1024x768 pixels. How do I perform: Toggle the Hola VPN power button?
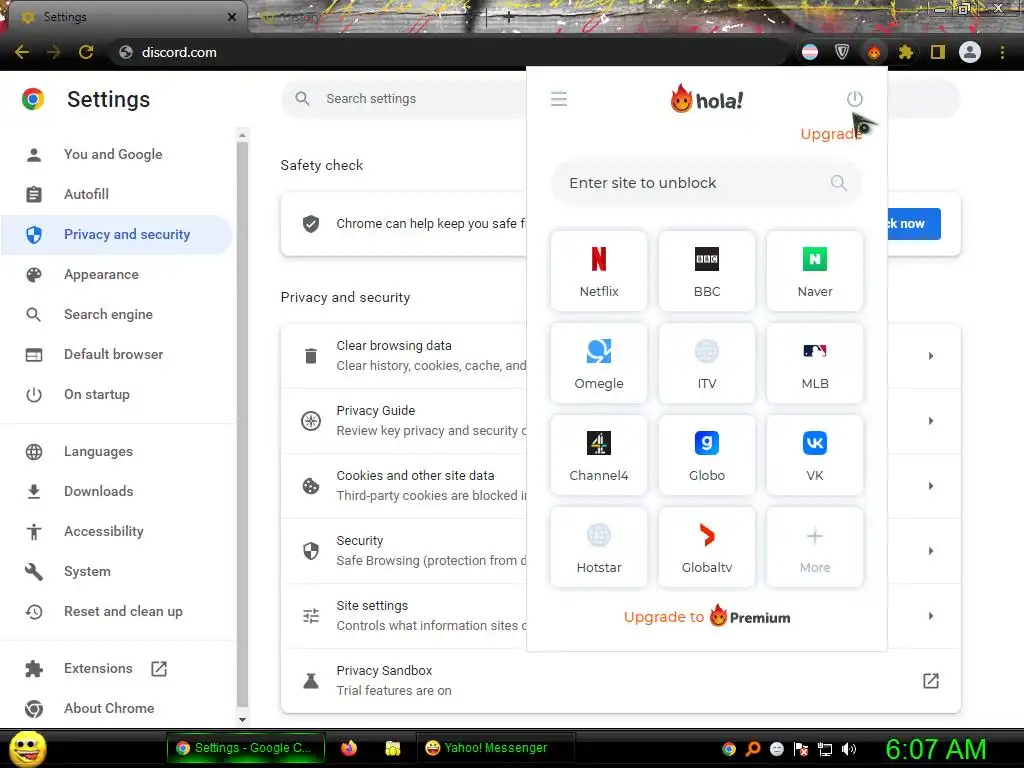[x=854, y=99]
